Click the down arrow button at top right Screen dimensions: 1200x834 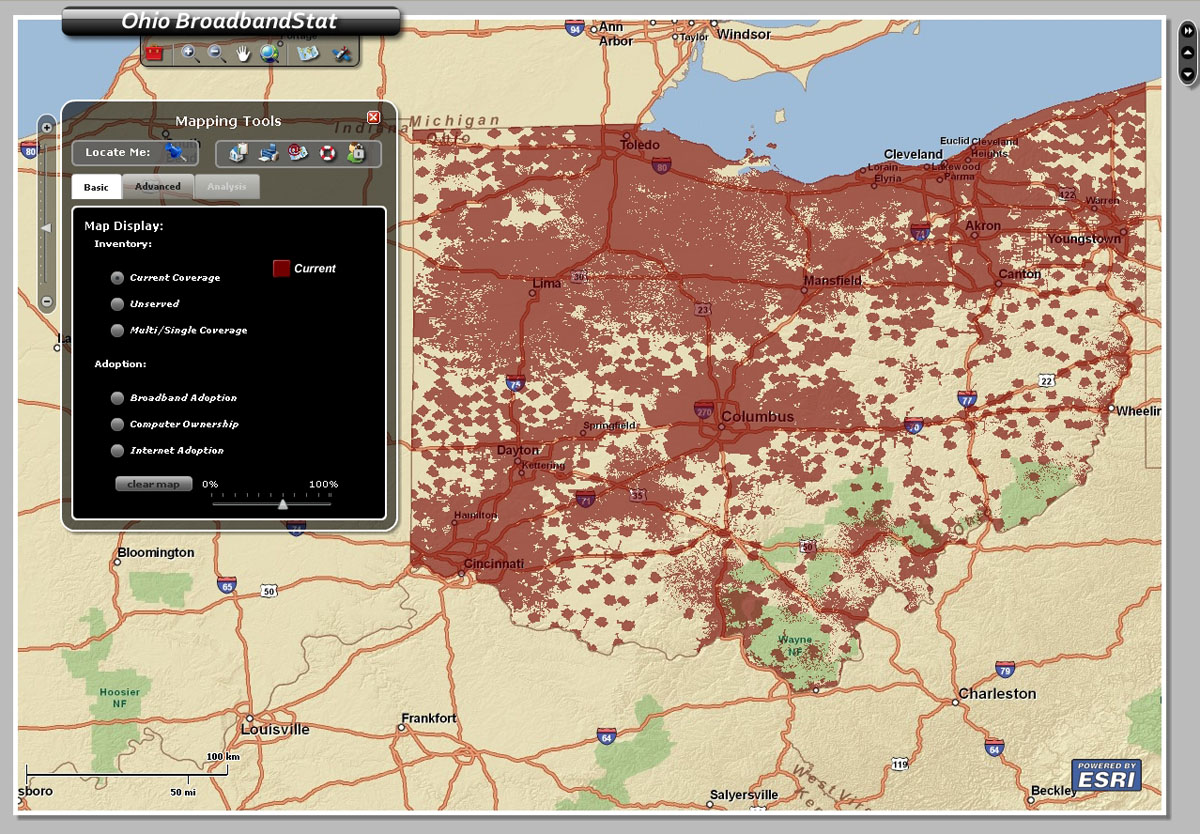(x=1187, y=74)
